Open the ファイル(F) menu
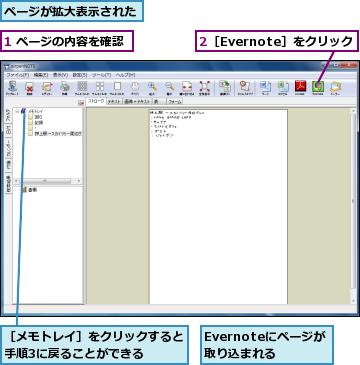 pyautogui.click(x=17, y=75)
